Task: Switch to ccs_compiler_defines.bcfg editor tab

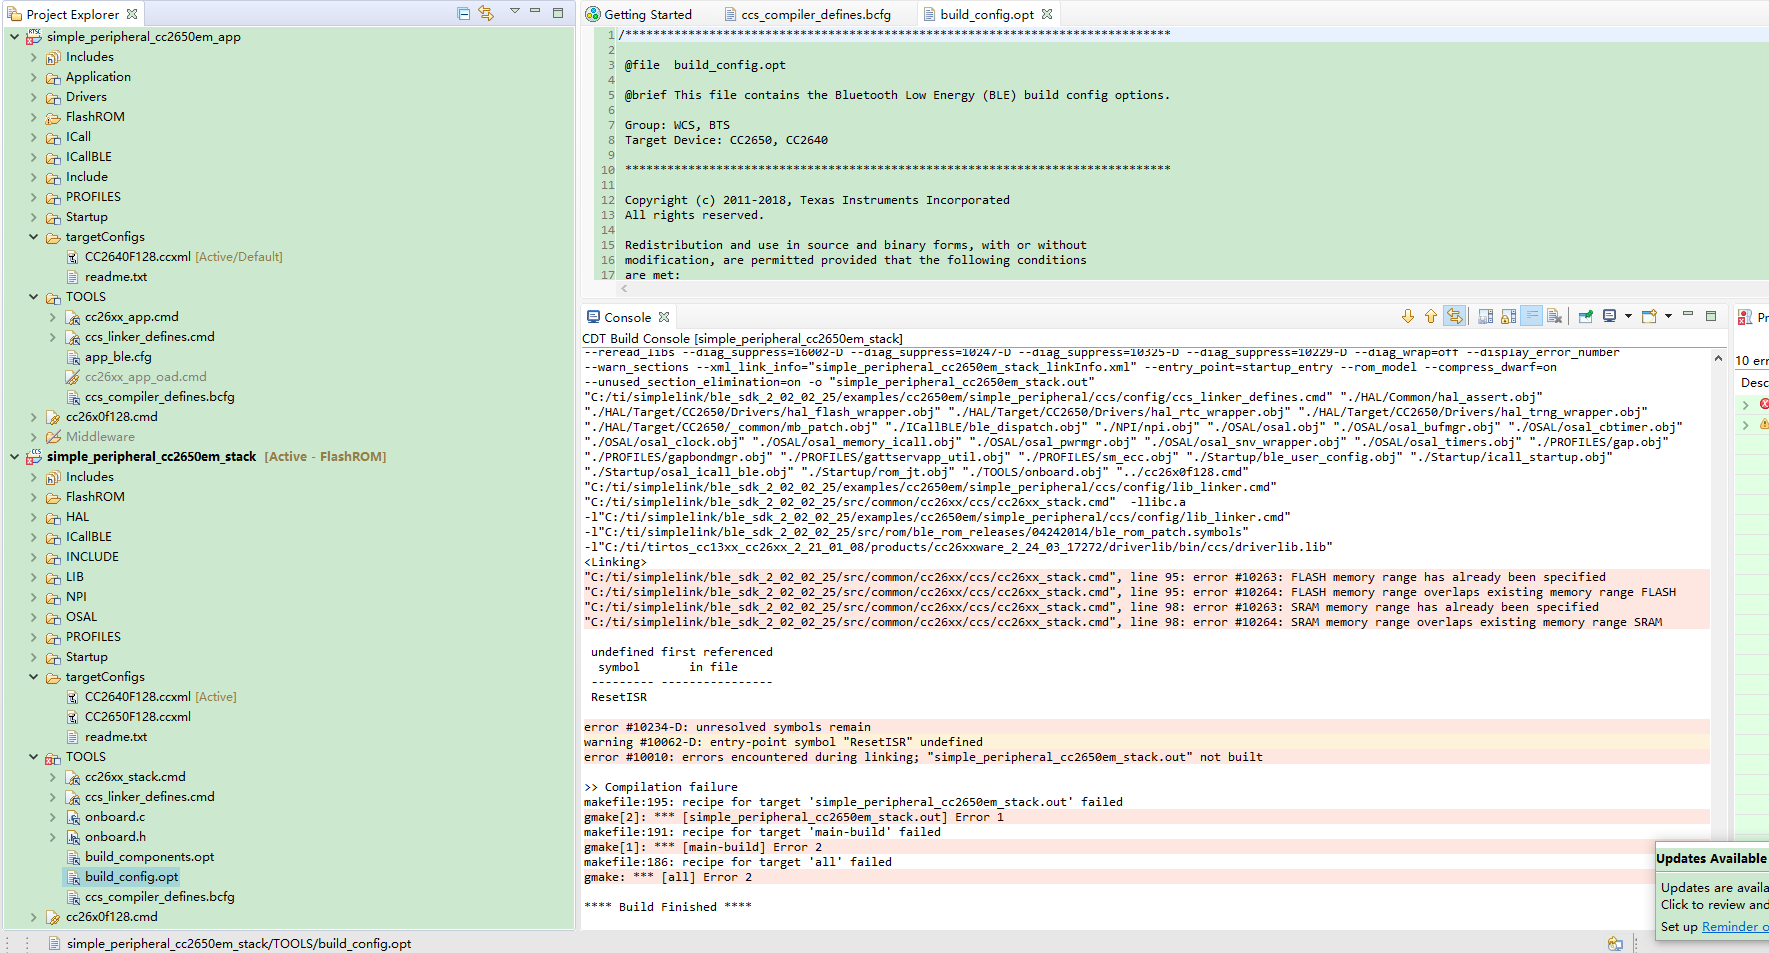Action: coord(807,14)
